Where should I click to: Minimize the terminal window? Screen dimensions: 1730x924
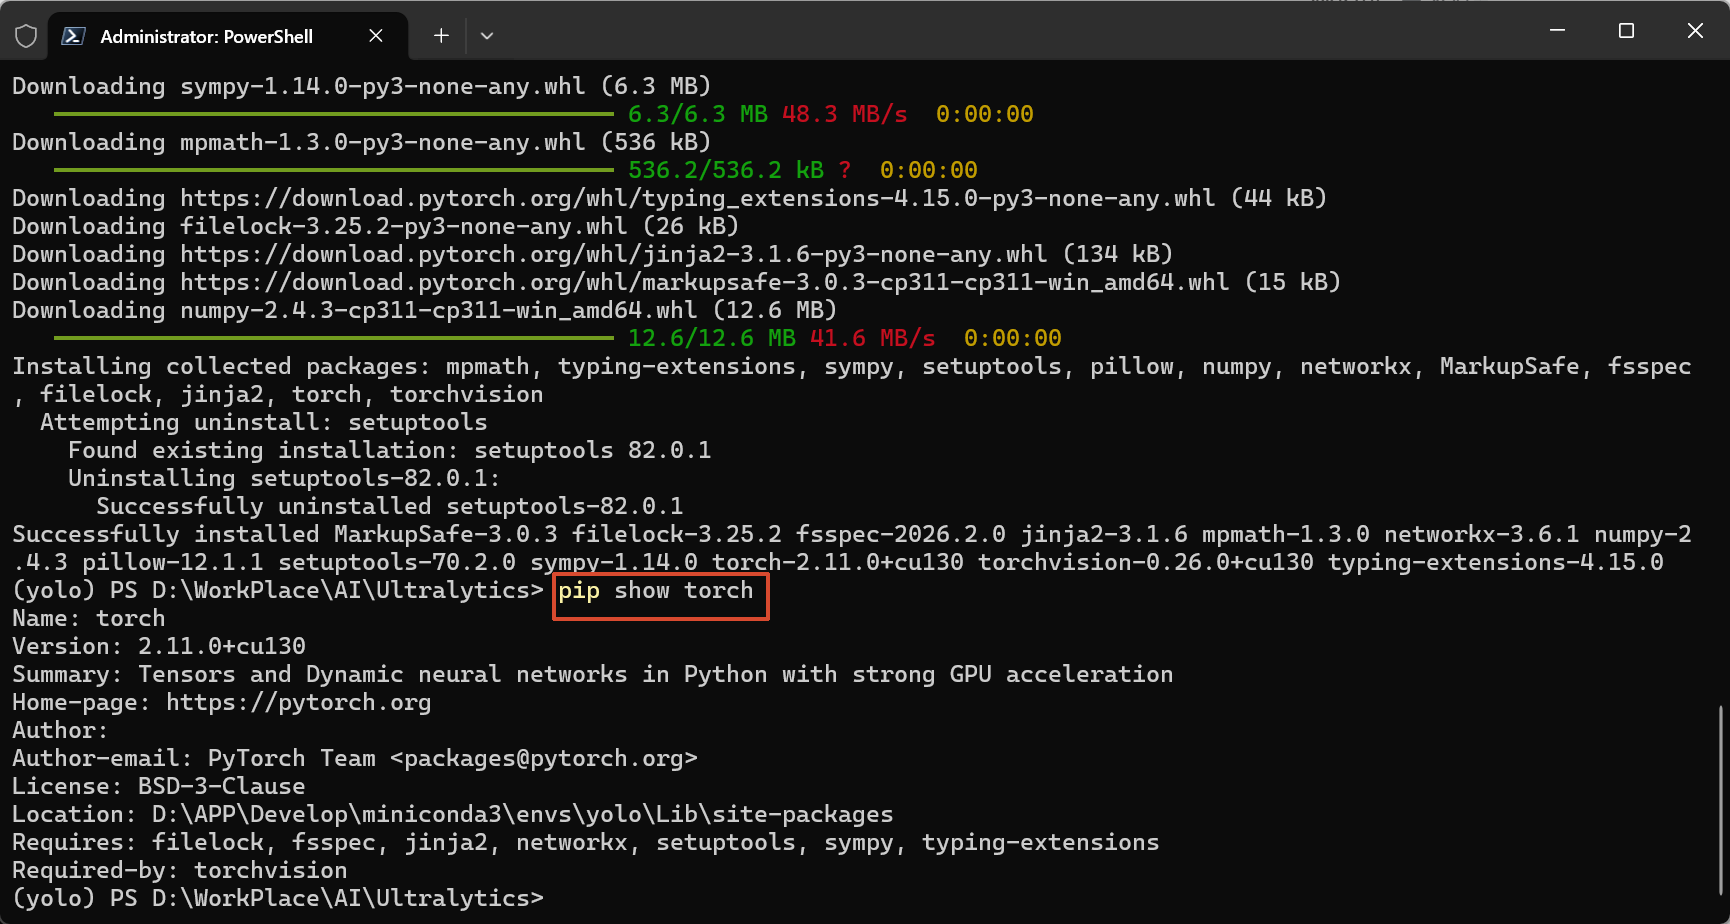coord(1557,31)
